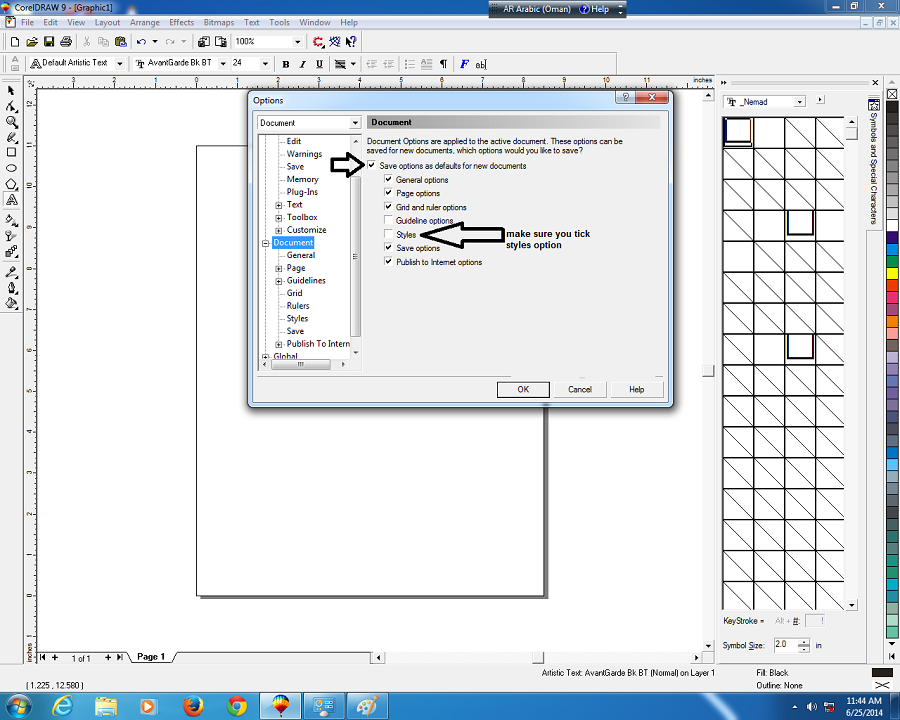900x720 pixels.
Task: Toggle Bold text formatting
Action: pos(286,64)
